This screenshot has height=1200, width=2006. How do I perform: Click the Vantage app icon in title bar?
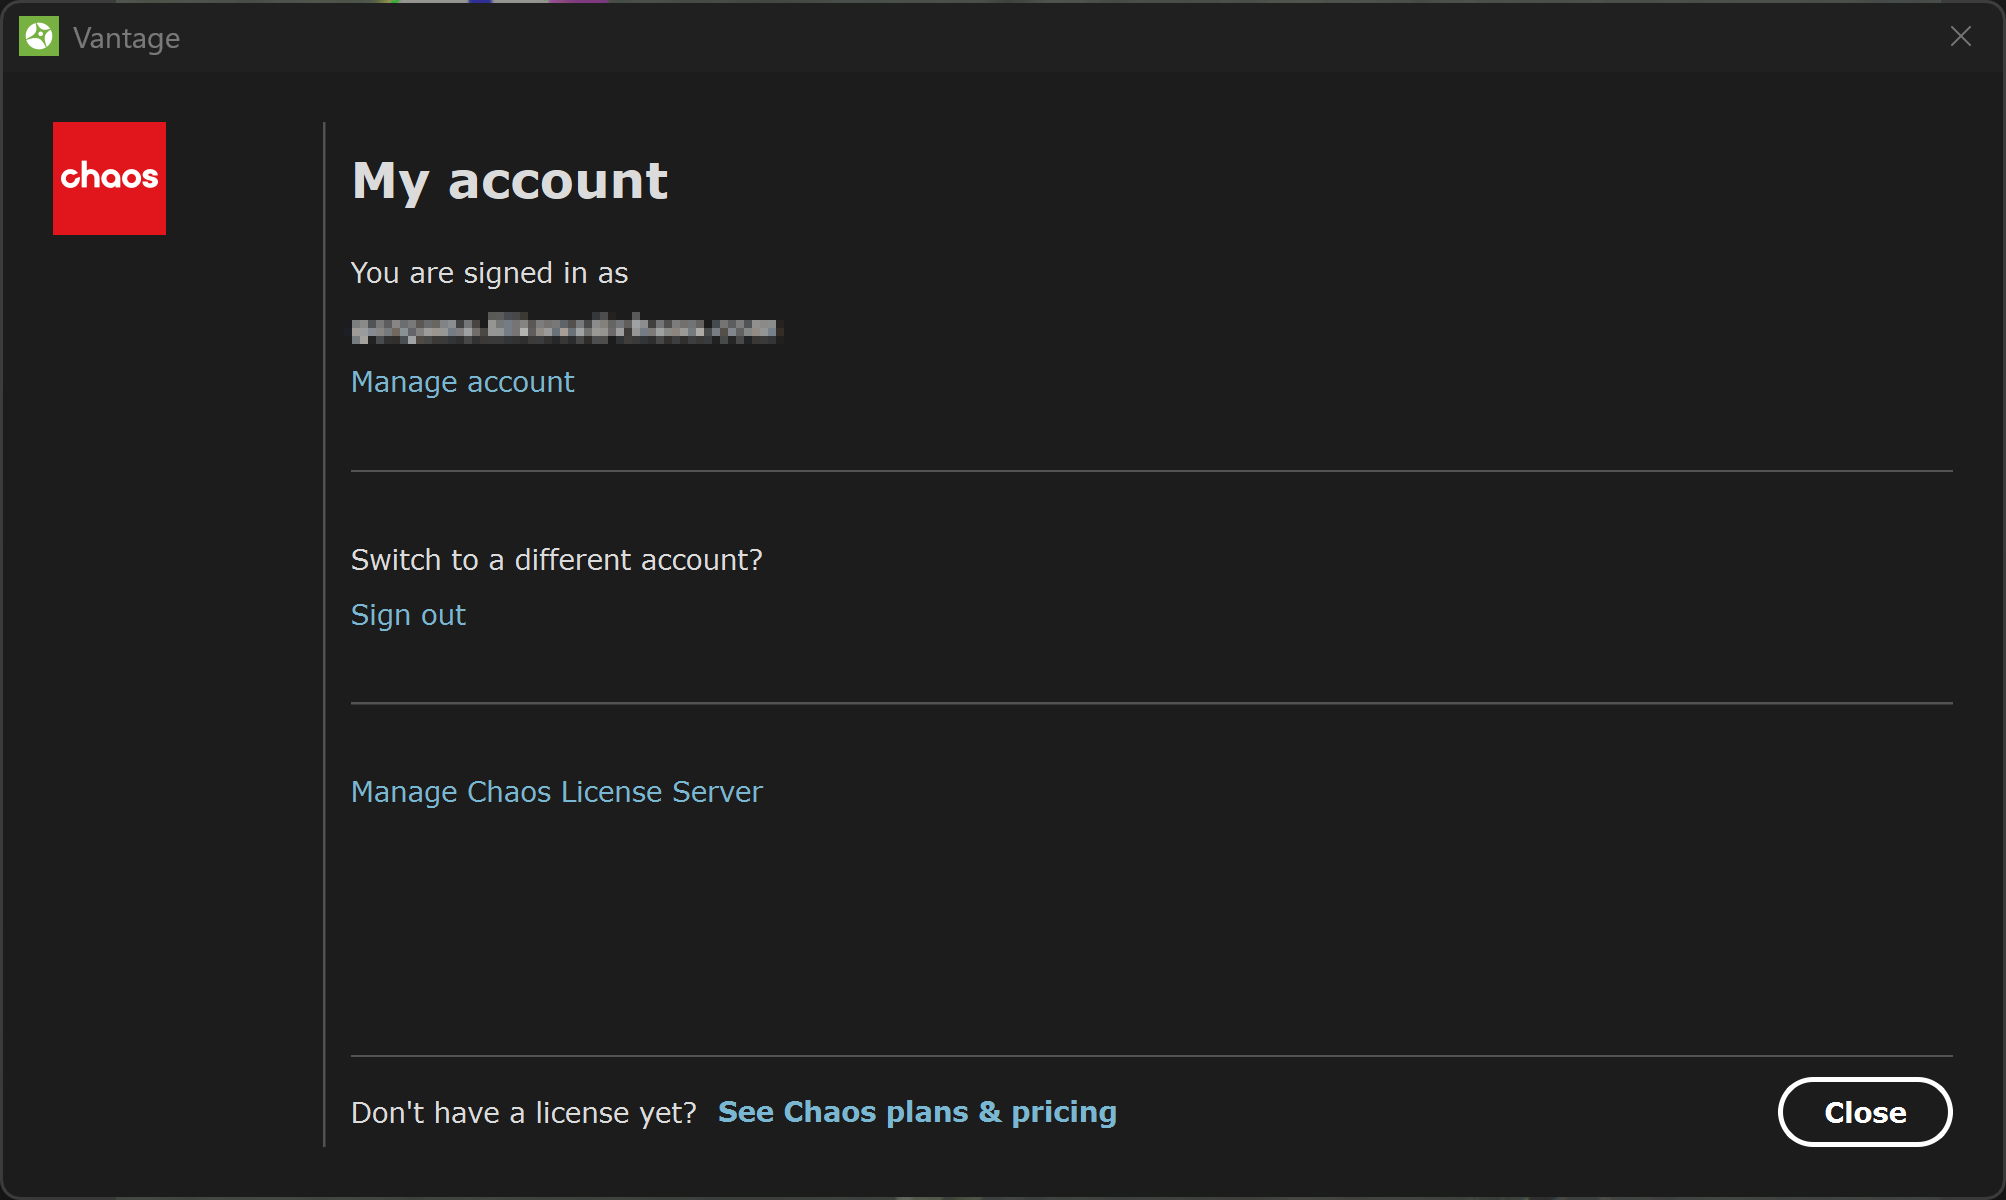(39, 37)
